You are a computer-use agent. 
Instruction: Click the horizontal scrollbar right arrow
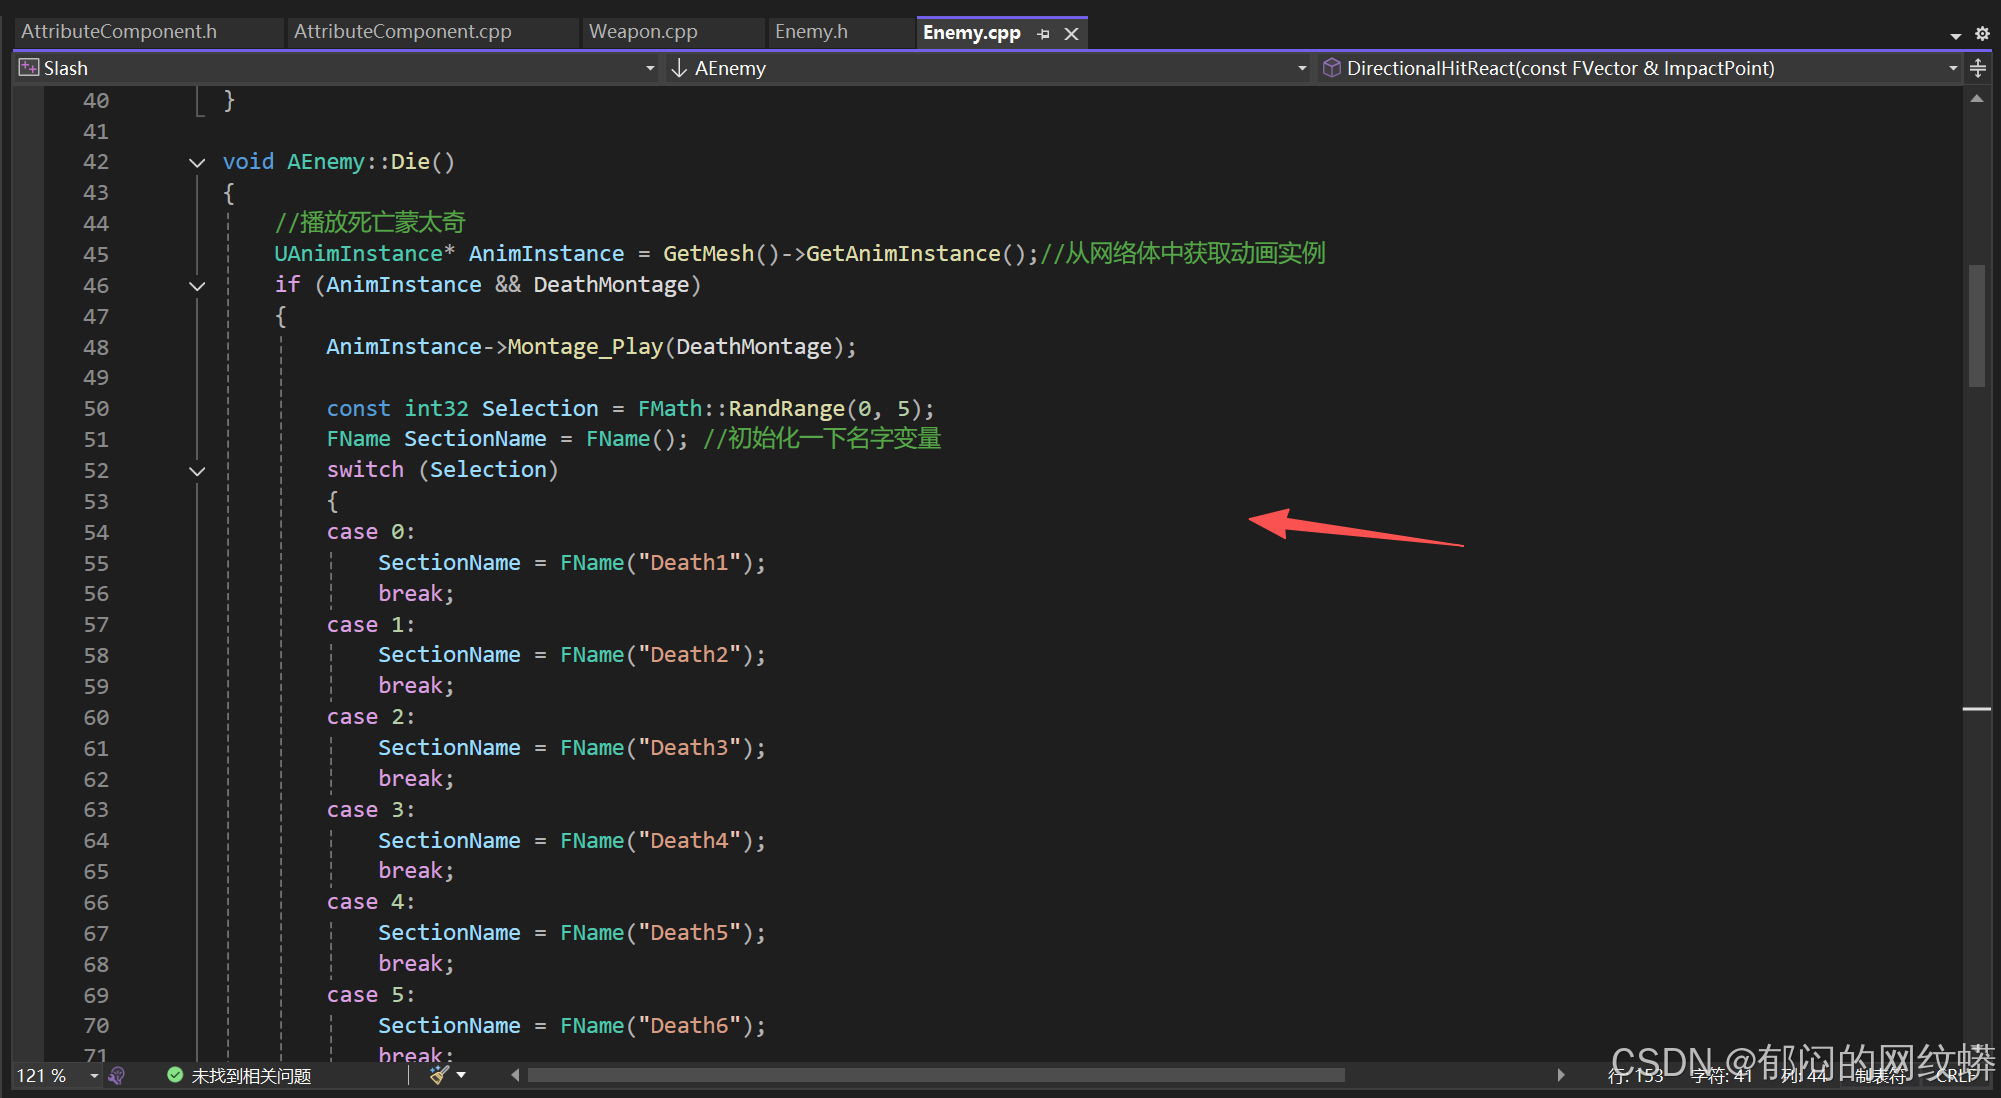(1560, 1075)
